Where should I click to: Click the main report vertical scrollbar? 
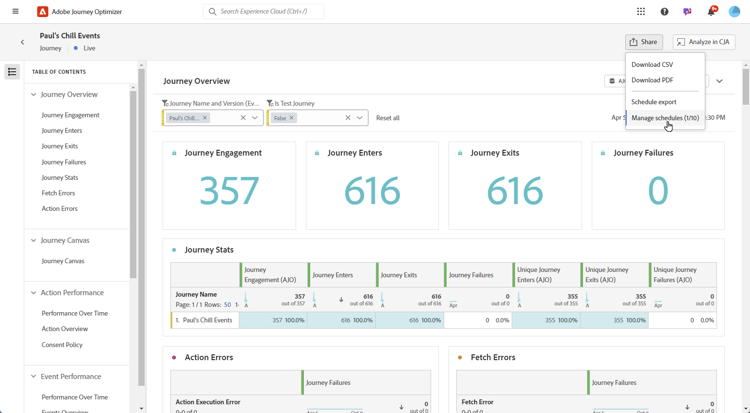click(746, 86)
